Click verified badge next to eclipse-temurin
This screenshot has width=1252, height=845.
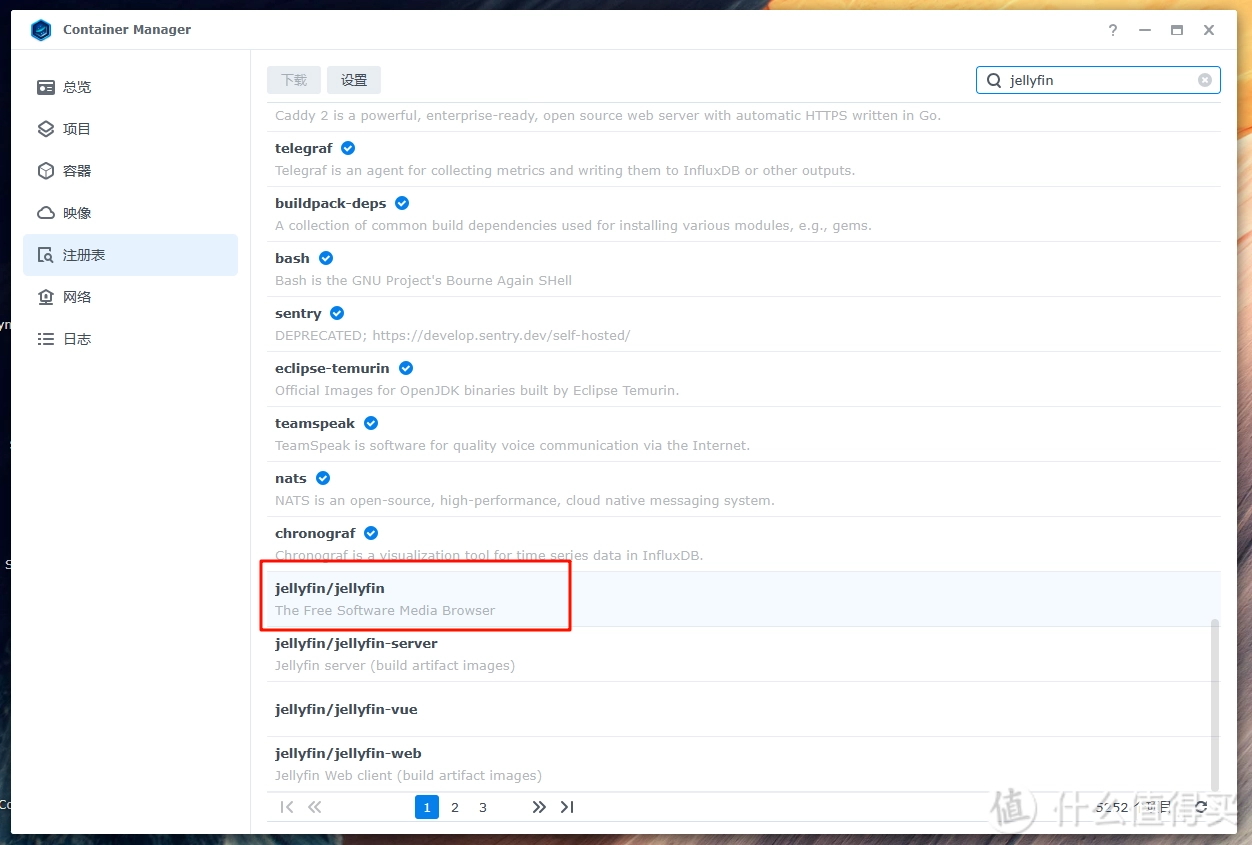point(406,368)
